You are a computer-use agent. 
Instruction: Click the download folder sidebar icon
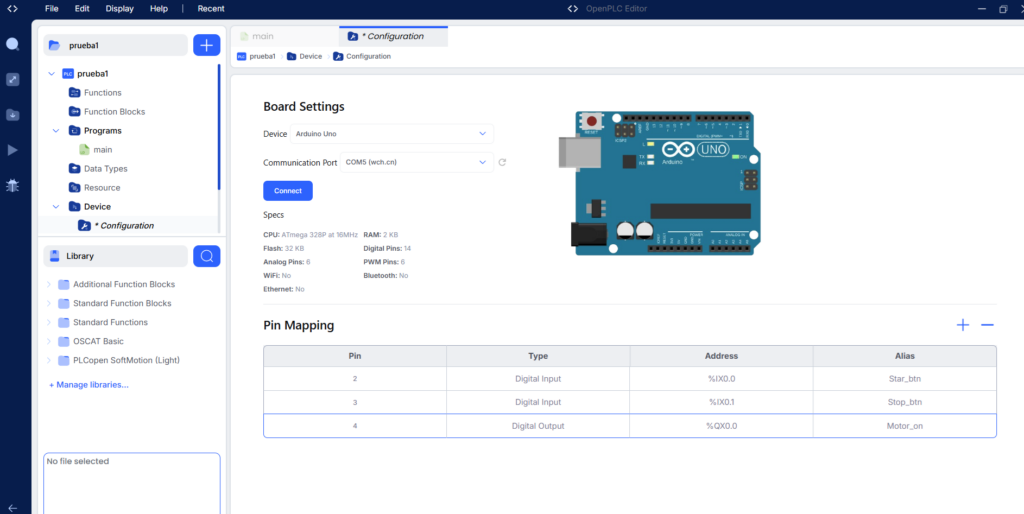[12, 115]
